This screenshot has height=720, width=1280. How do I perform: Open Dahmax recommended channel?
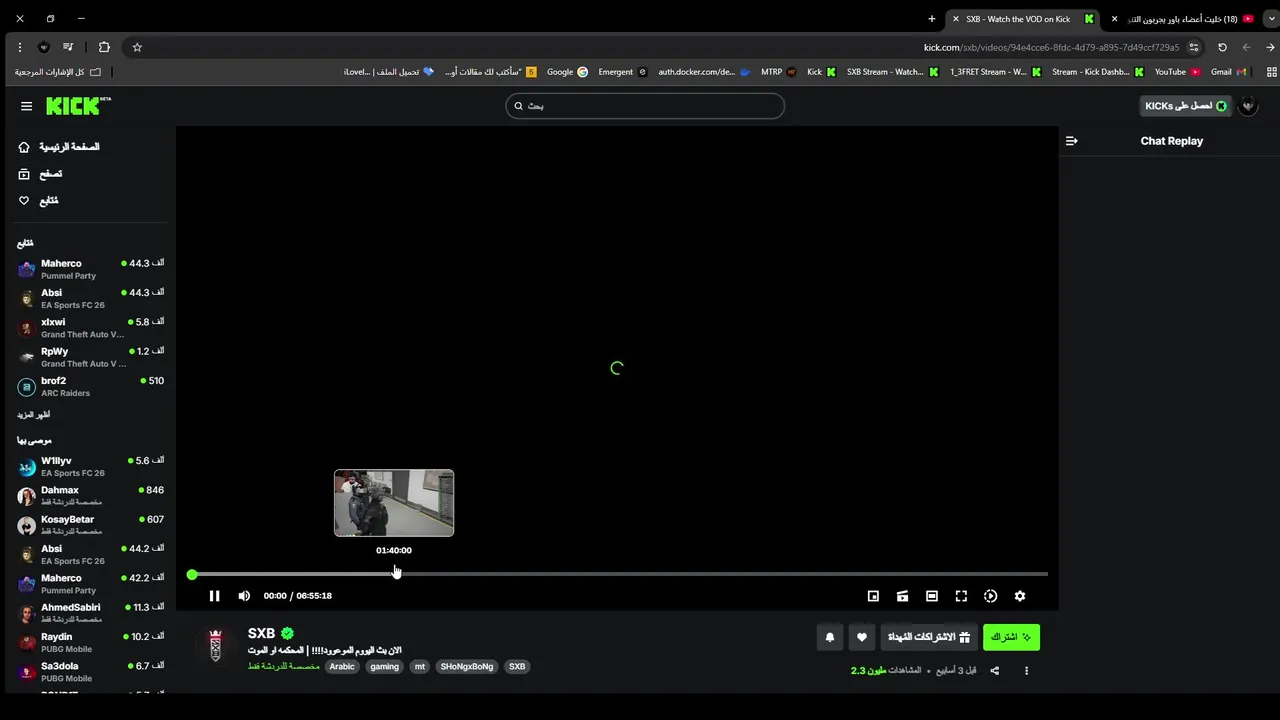click(90, 496)
